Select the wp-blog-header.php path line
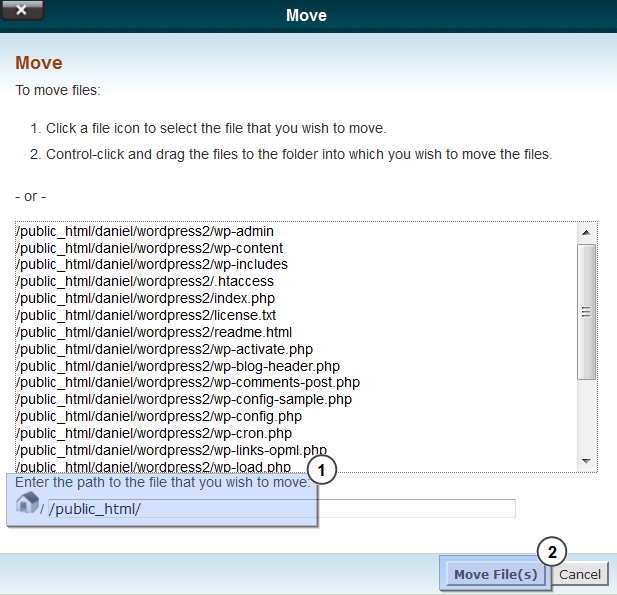The height and width of the screenshot is (595, 617). [178, 366]
